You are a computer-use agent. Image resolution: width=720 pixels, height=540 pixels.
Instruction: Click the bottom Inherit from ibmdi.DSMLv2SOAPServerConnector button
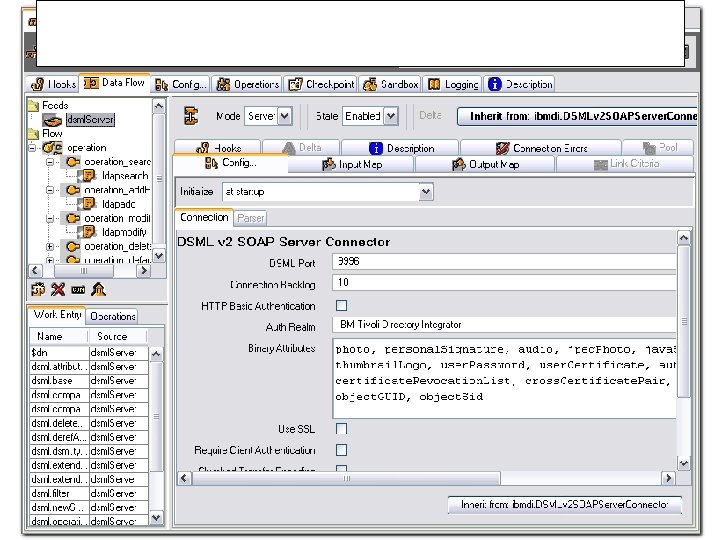[565, 505]
